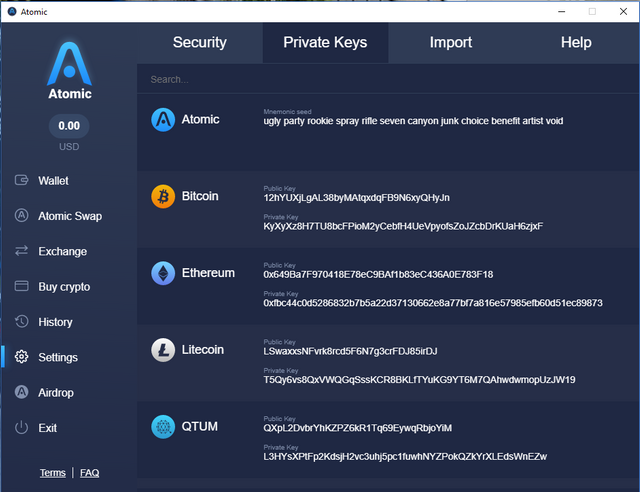Image resolution: width=640 pixels, height=492 pixels.
Task: Click the Mnemonic seed label
Action: (x=287, y=111)
